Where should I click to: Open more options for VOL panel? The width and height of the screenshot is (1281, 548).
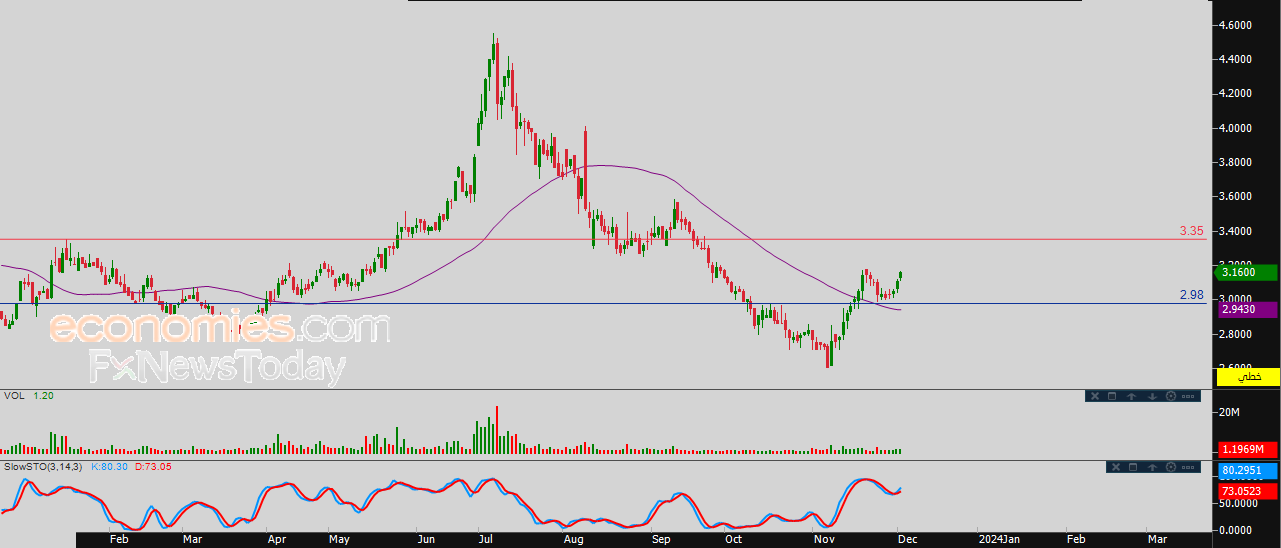click(x=1188, y=396)
